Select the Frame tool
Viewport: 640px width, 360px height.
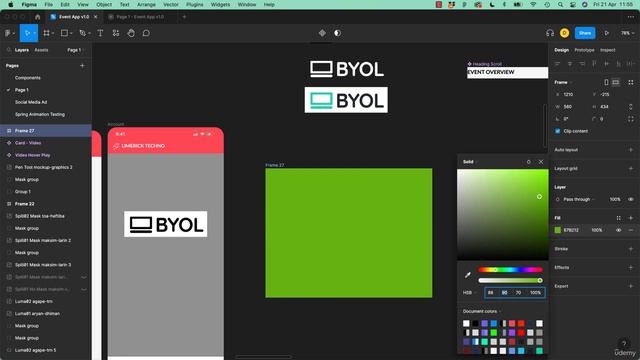(x=47, y=33)
